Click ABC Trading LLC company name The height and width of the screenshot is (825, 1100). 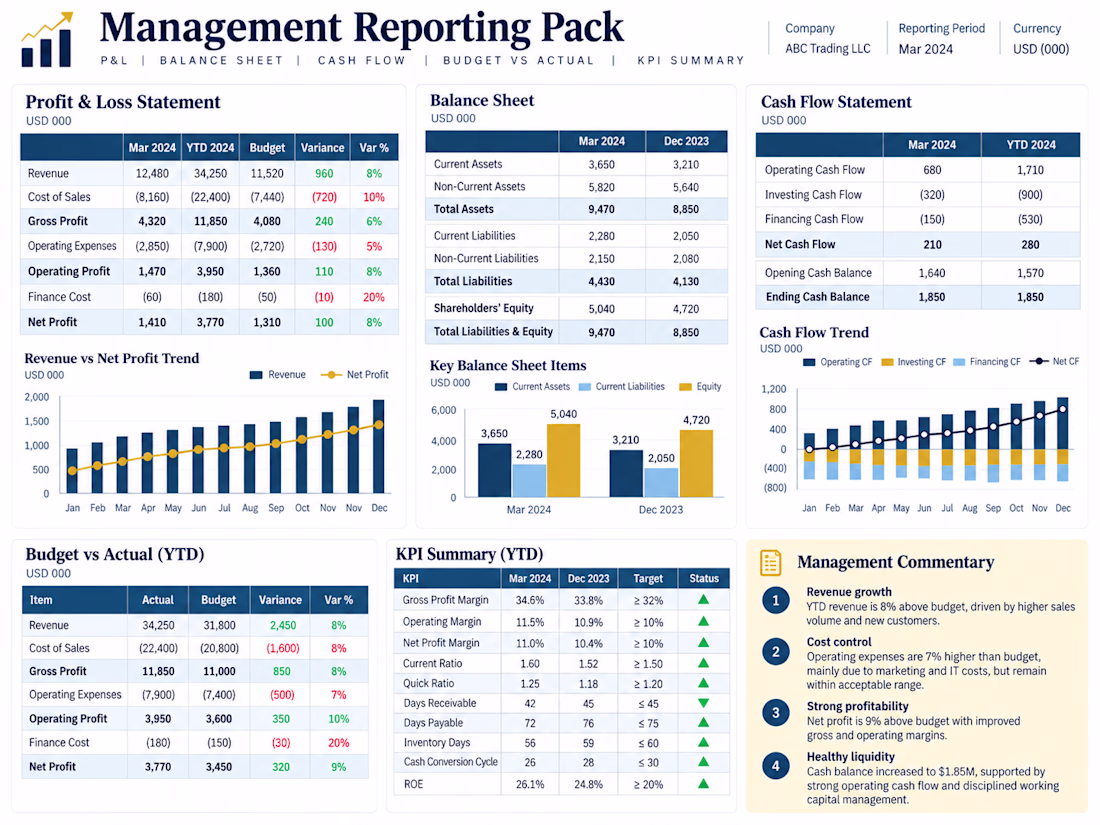pyautogui.click(x=828, y=48)
